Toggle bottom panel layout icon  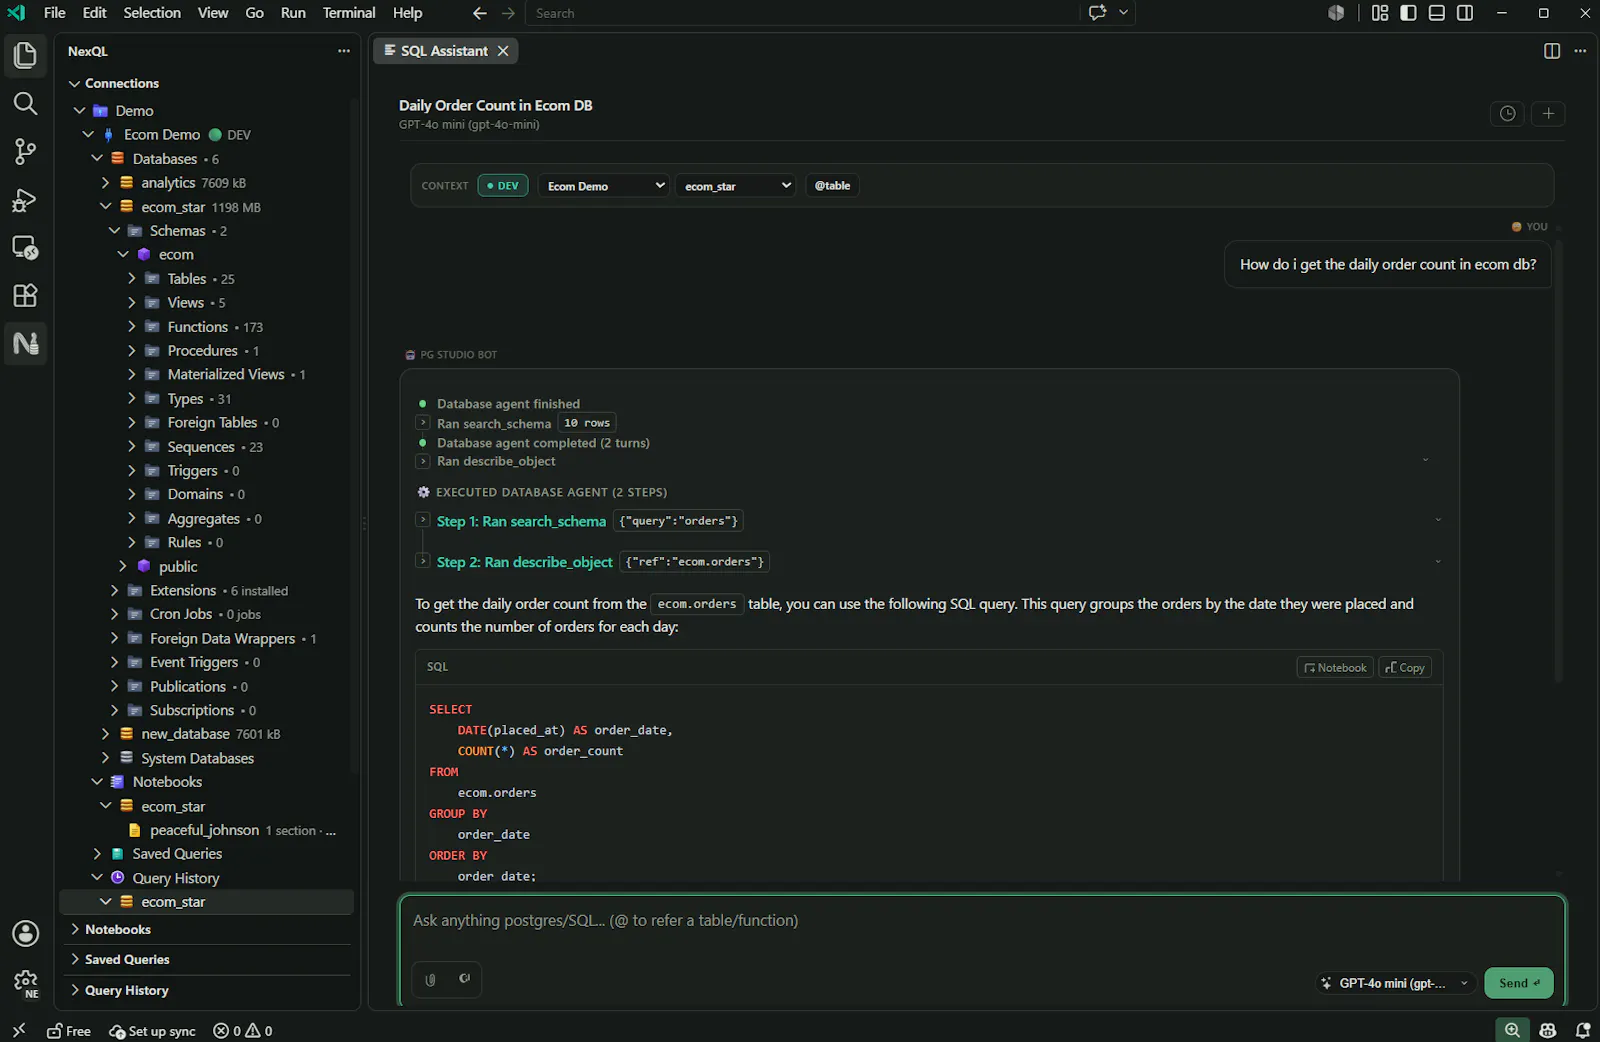click(x=1436, y=13)
